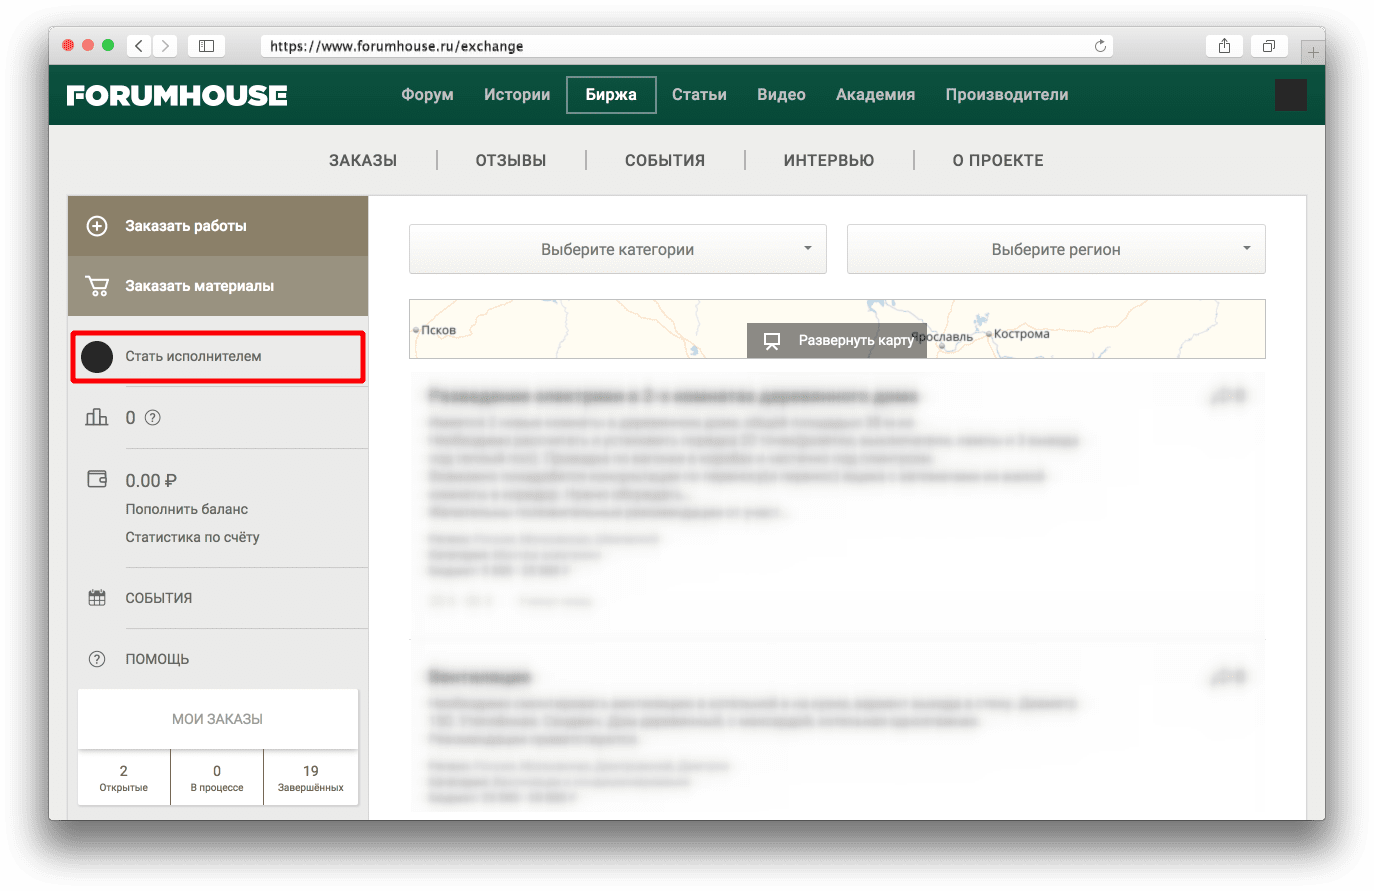Select the 2 Открытые orders counter
The height and width of the screenshot is (891, 1374).
124,778
